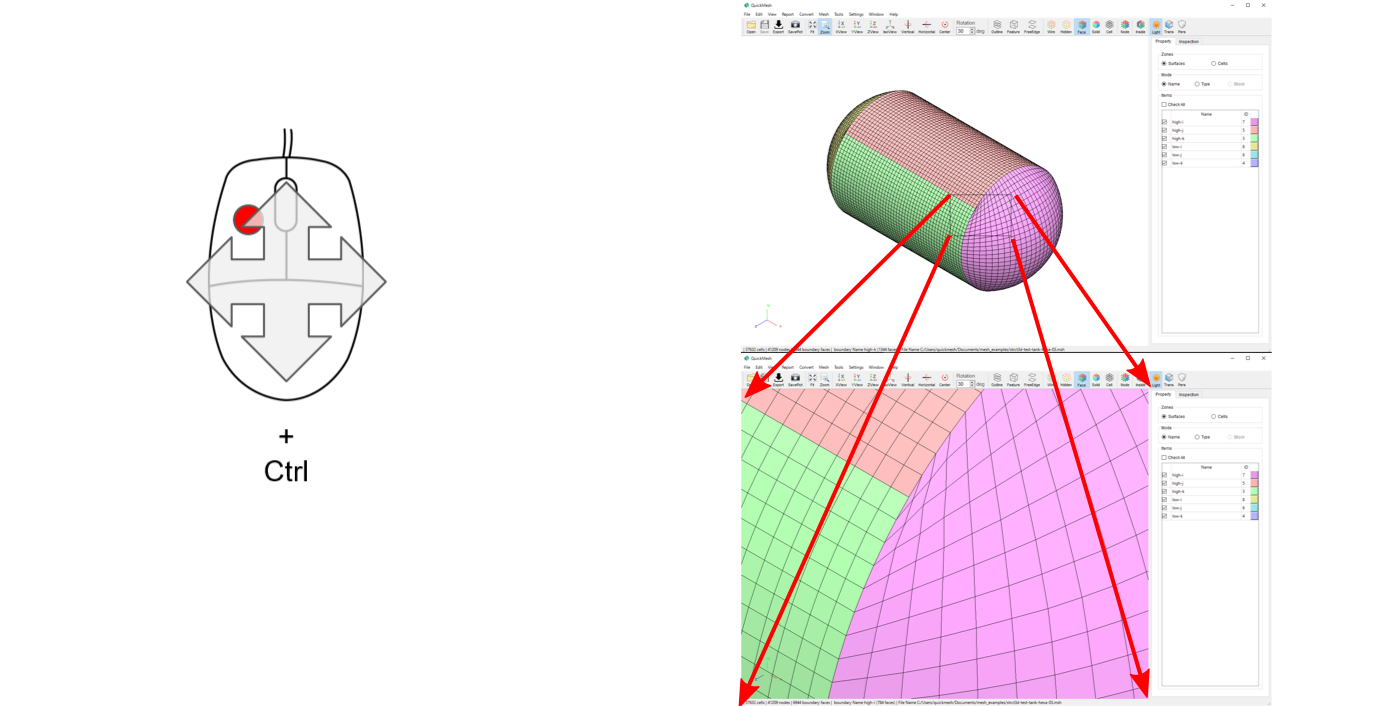Click Export icon in upper QuickMesh window
The width and height of the screenshot is (1398, 706).
778,26
